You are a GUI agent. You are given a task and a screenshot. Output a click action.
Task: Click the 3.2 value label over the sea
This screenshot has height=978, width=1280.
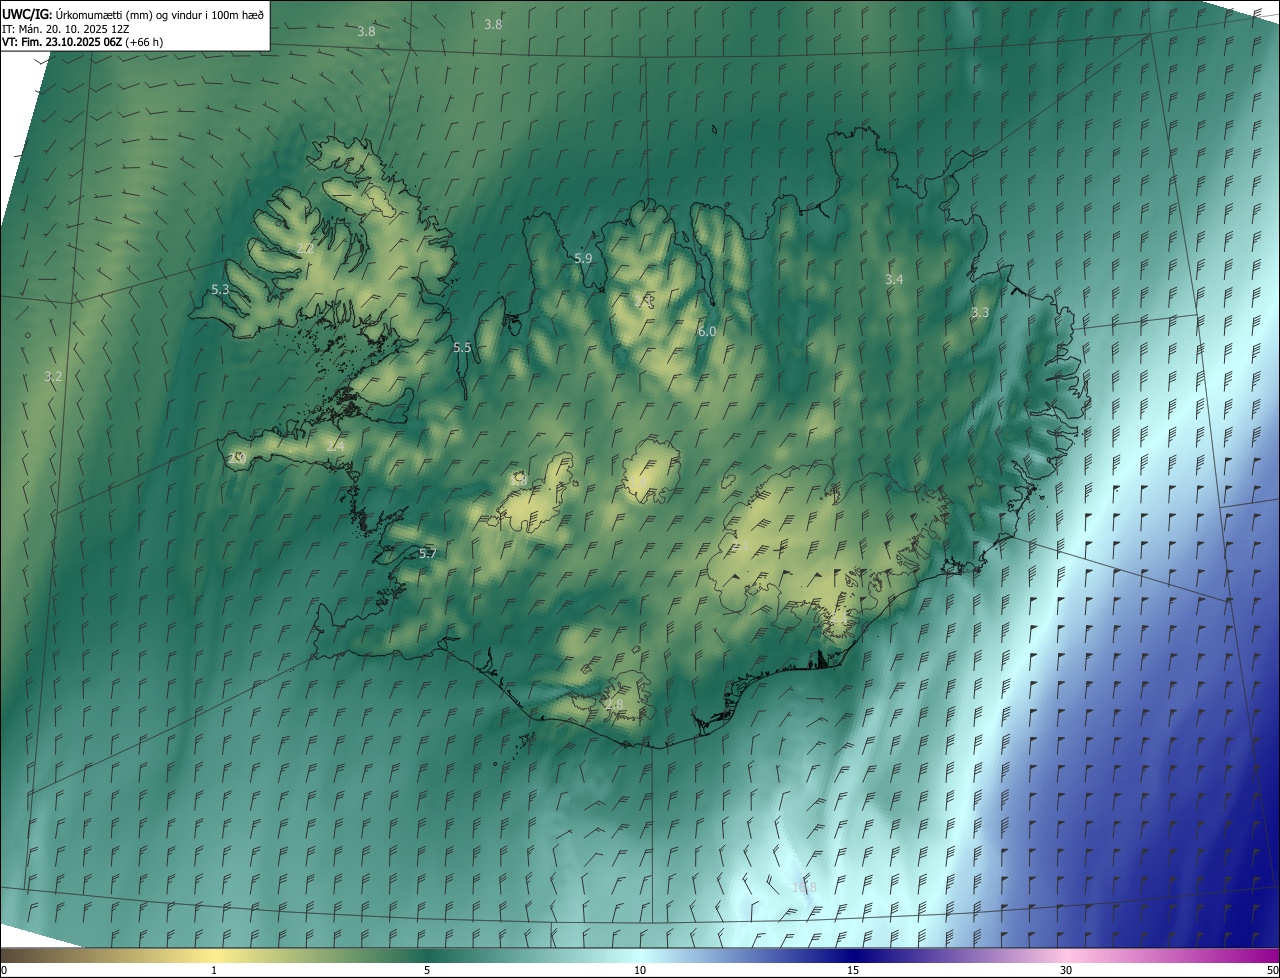click(53, 376)
